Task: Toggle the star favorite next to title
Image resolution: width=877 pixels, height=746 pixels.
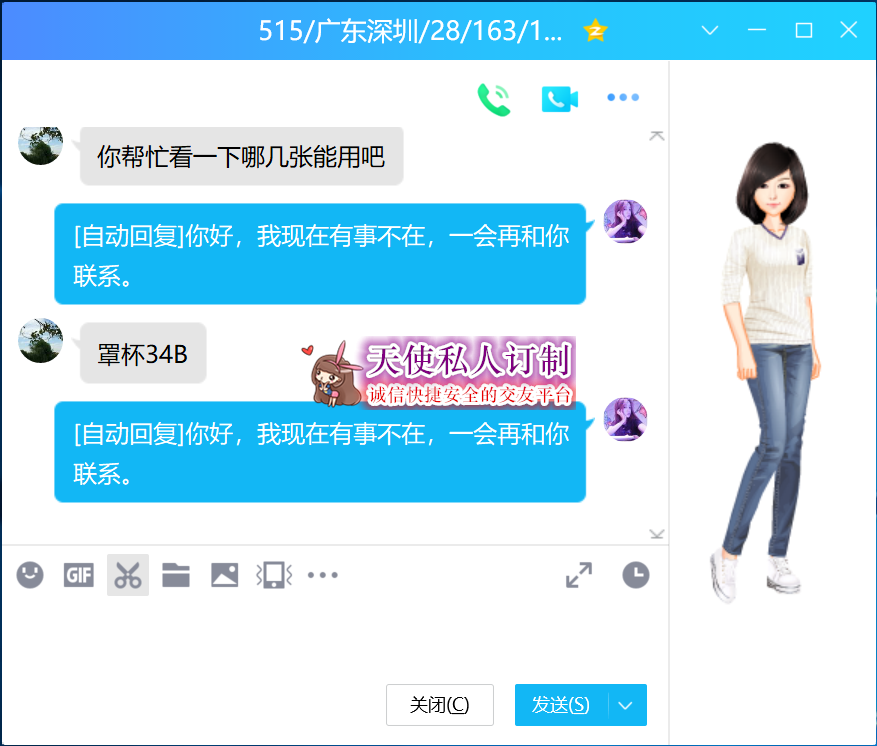Action: 596,30
